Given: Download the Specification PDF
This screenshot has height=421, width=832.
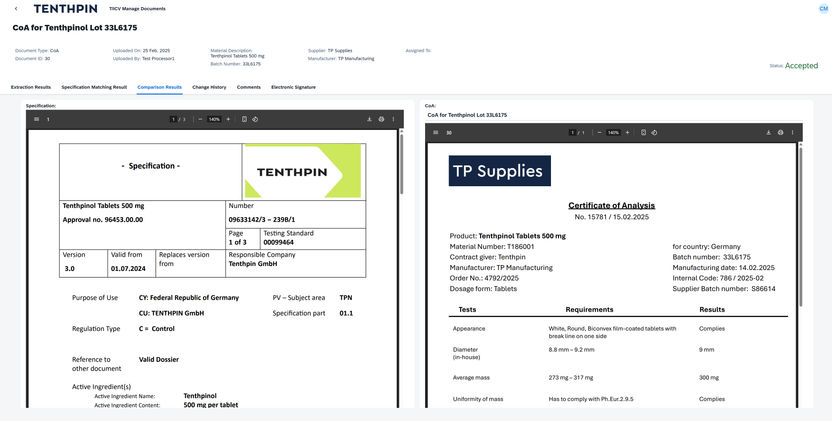Looking at the screenshot, I should [369, 119].
